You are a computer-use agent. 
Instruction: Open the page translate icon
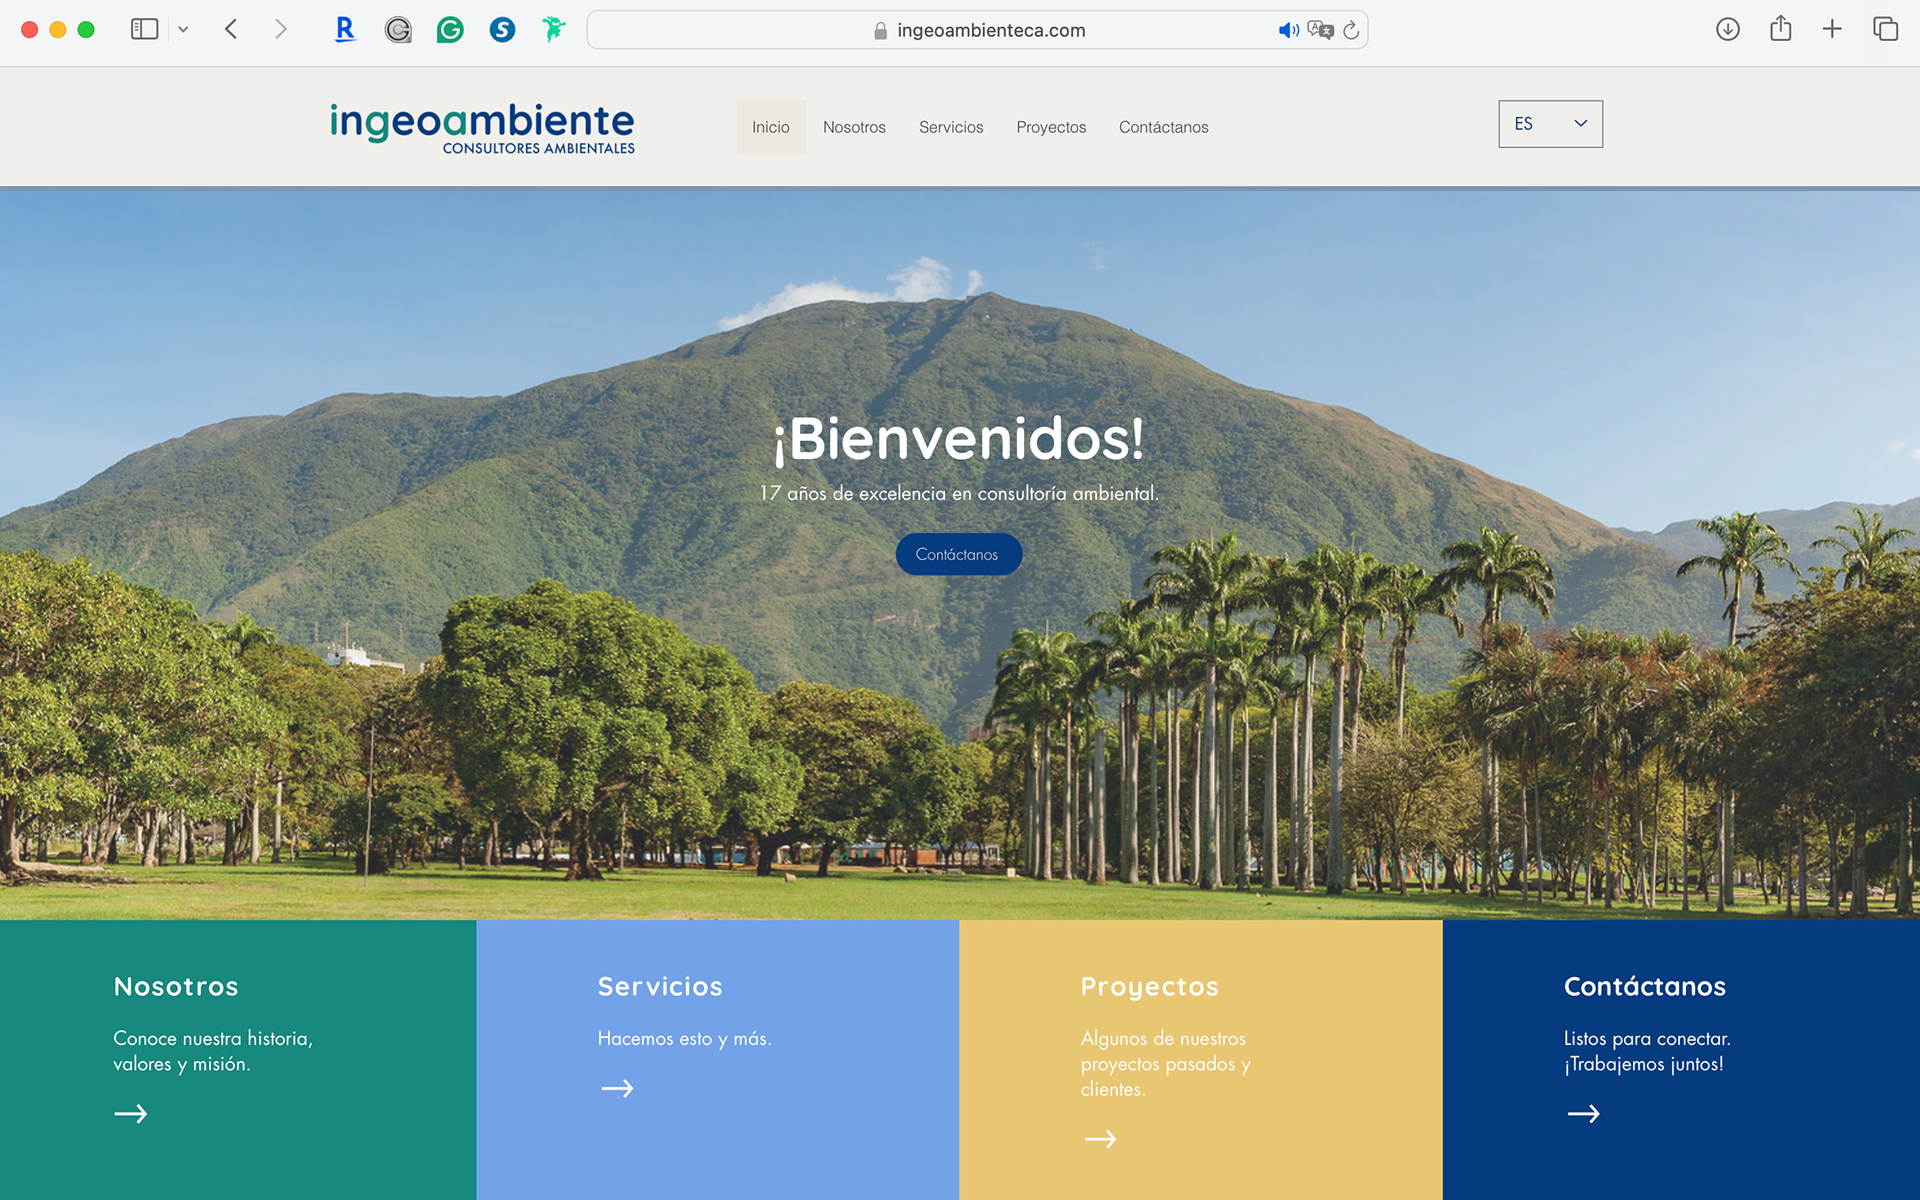(x=1320, y=30)
